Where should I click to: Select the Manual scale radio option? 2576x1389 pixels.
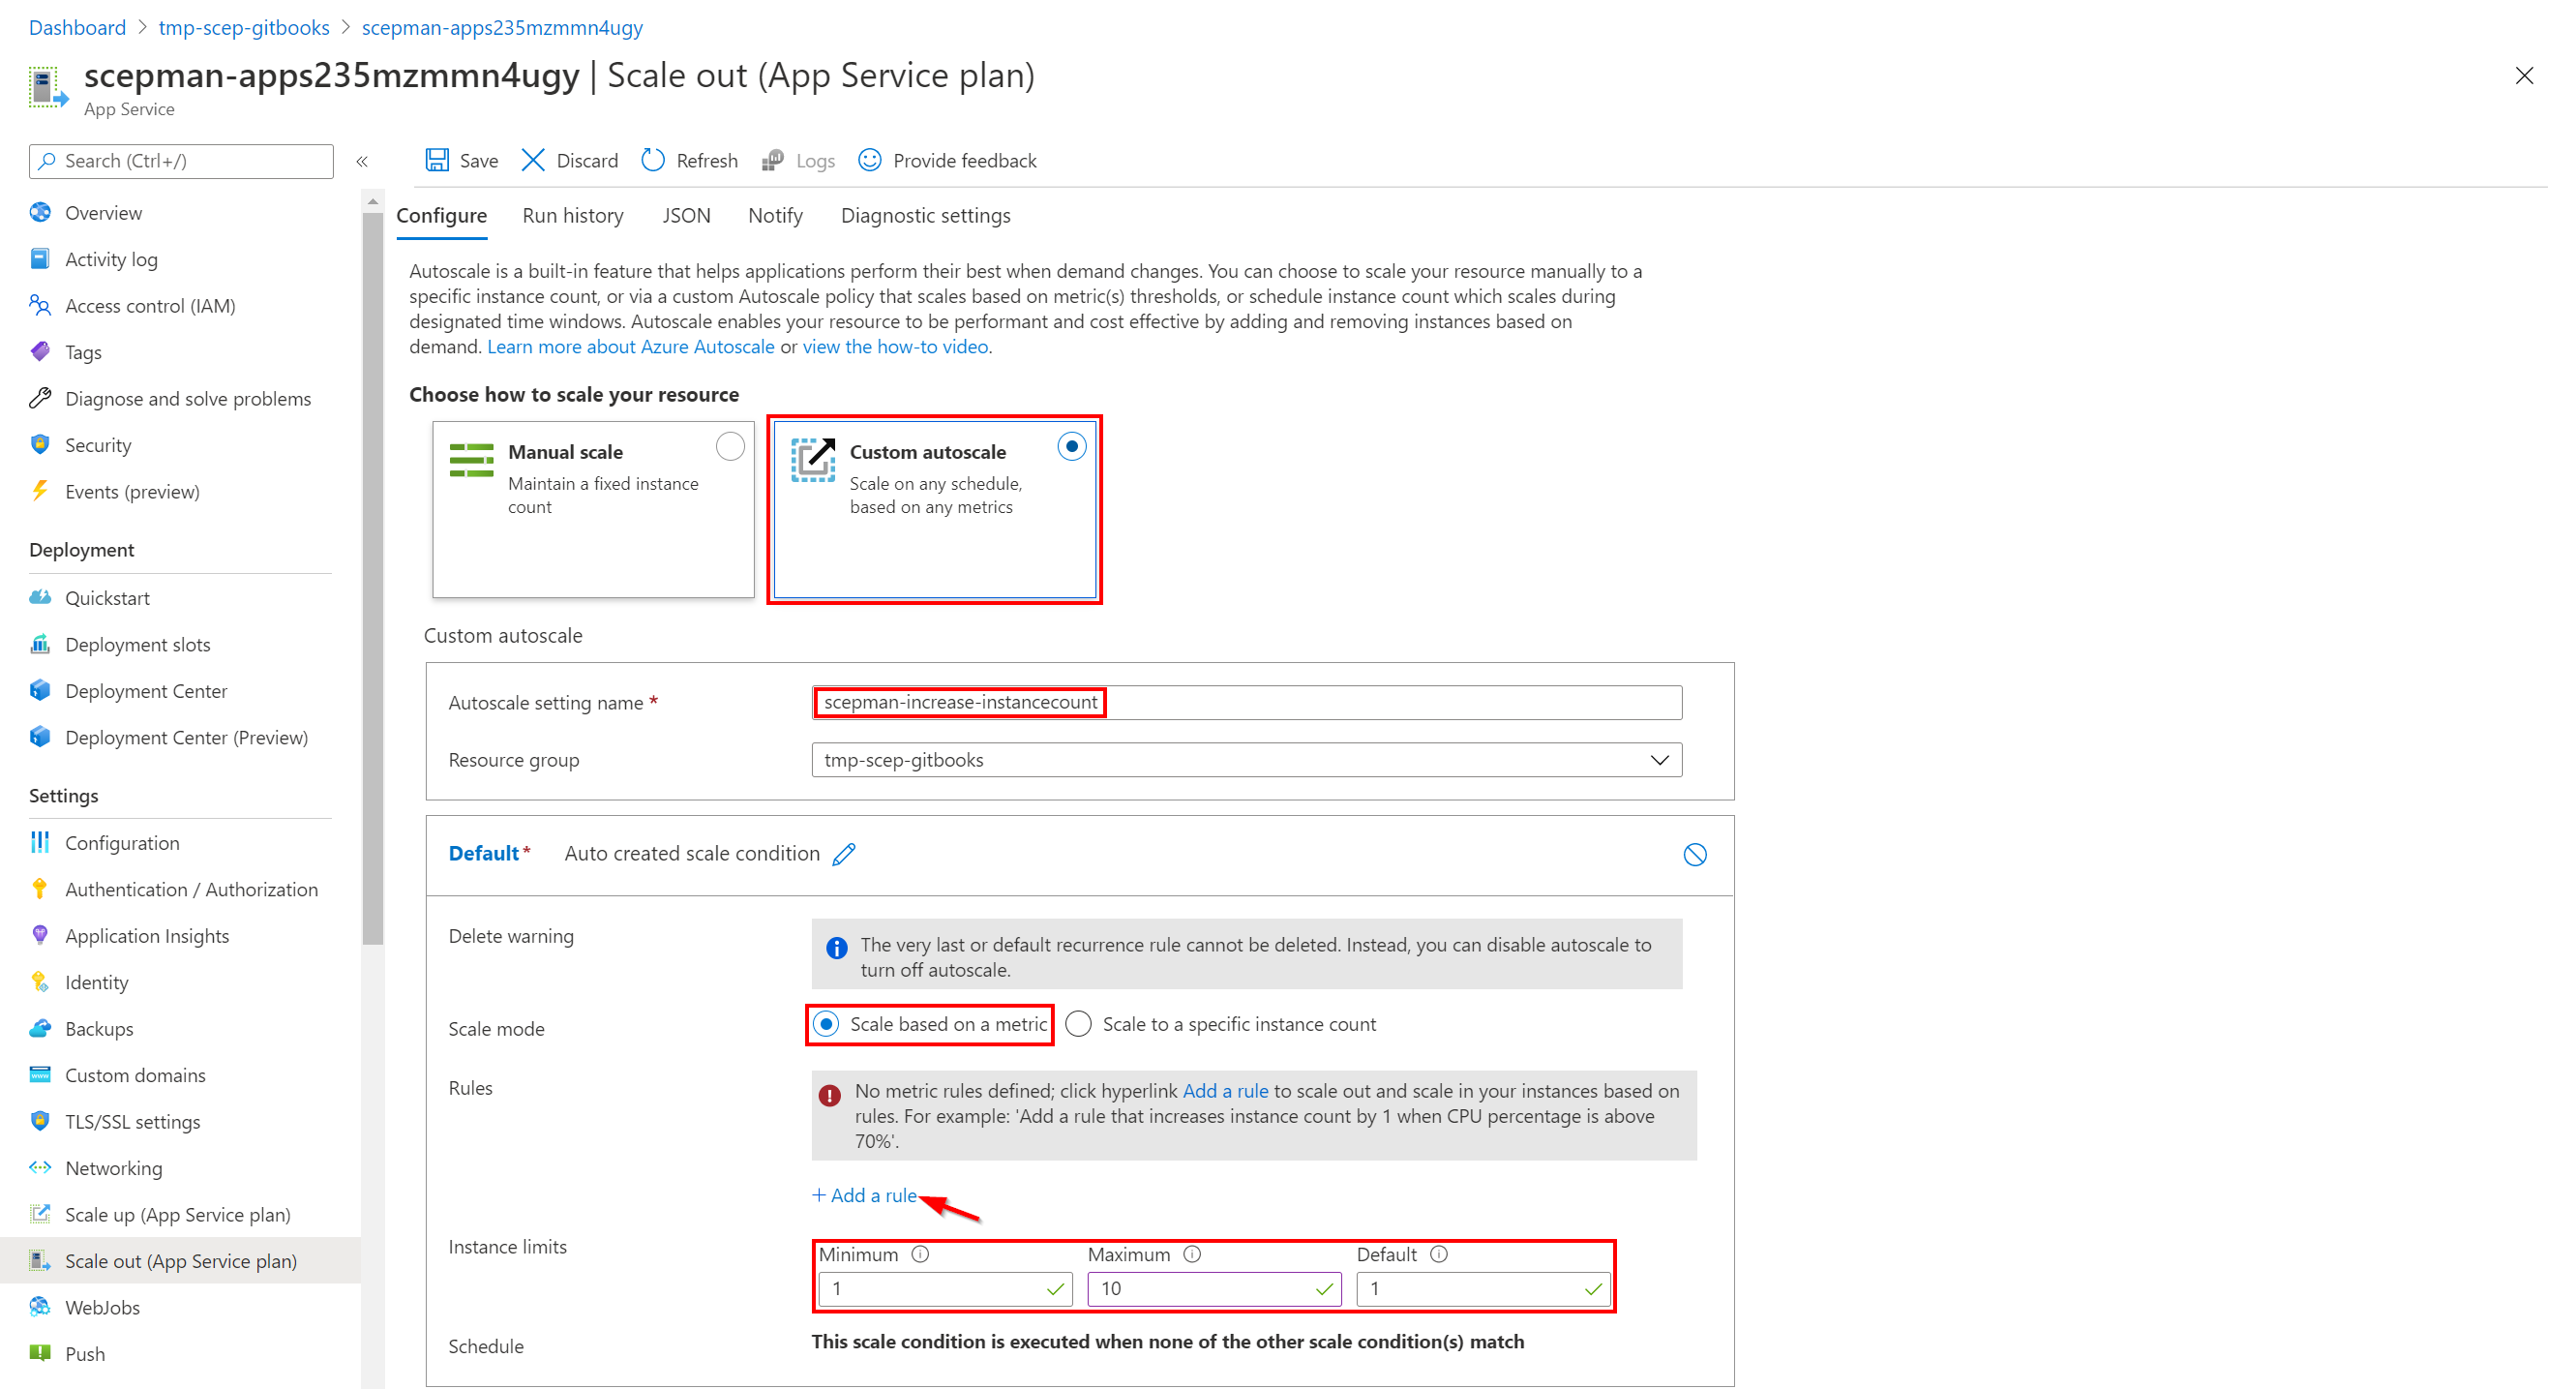click(730, 447)
